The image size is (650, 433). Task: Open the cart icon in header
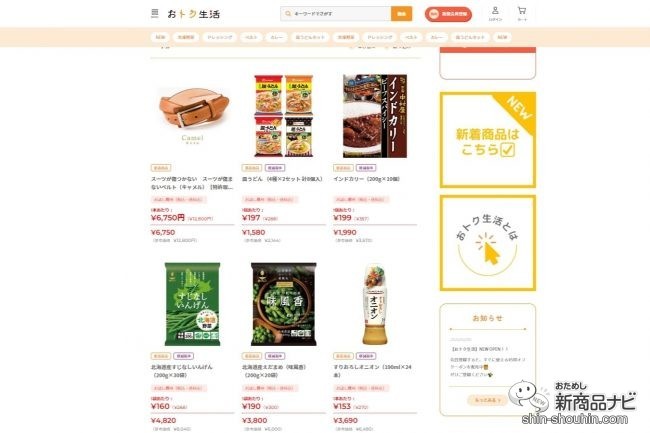pos(522,11)
